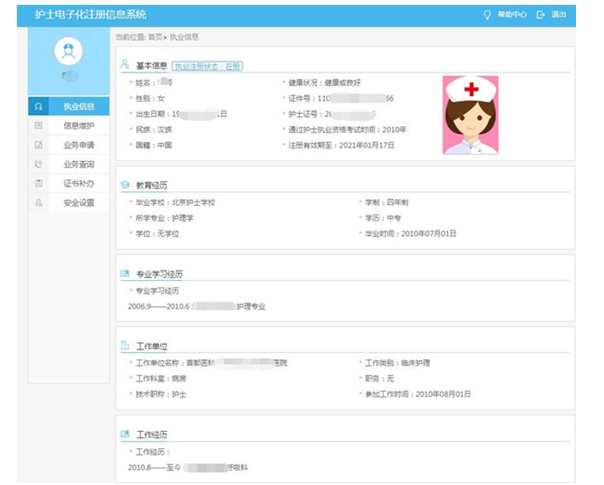Click the 安全设置 sidebar icon
Viewport: 604px width, 485px height.
[x=39, y=202]
